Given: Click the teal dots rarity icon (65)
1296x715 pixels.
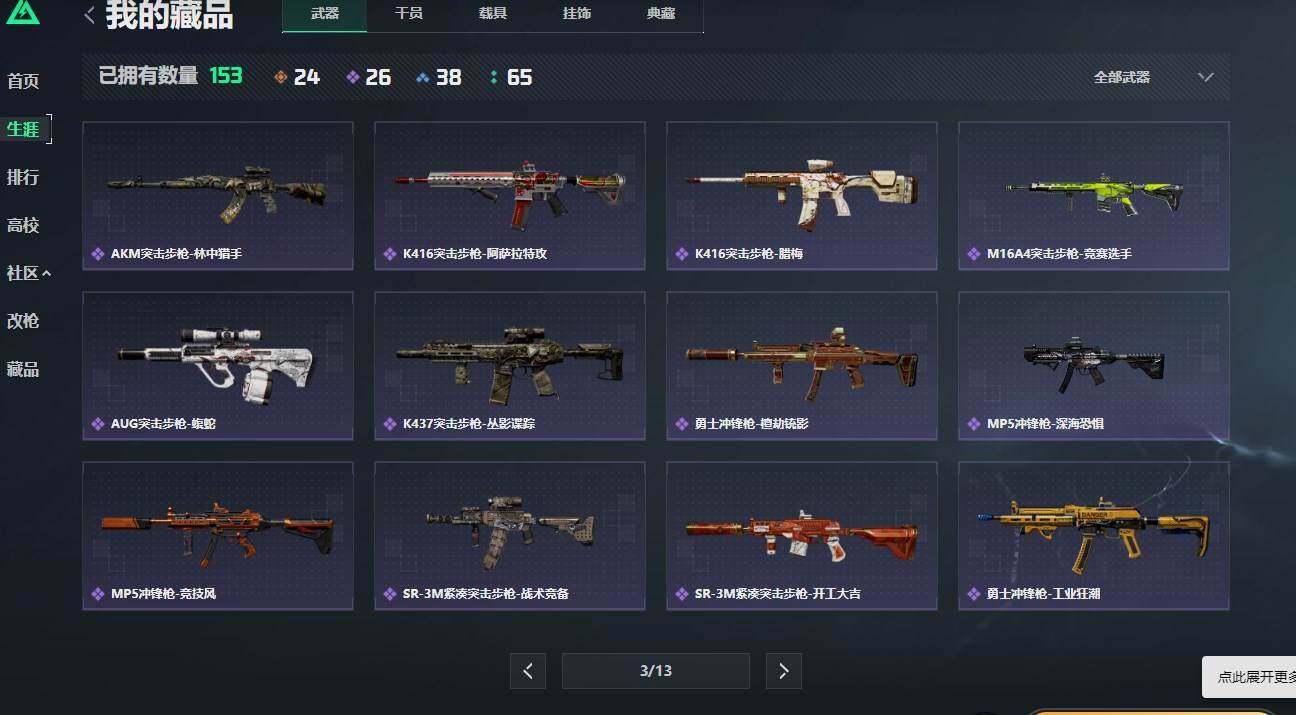Looking at the screenshot, I should click(x=494, y=77).
